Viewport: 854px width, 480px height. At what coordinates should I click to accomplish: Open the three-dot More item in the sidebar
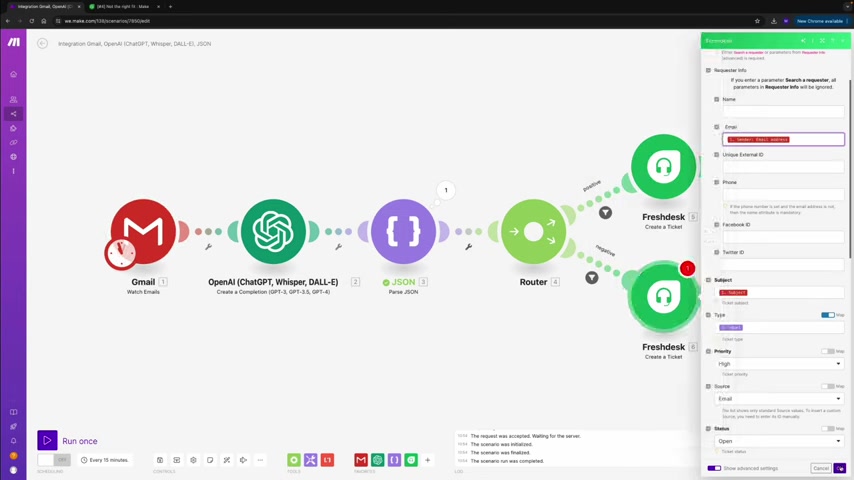coord(14,171)
